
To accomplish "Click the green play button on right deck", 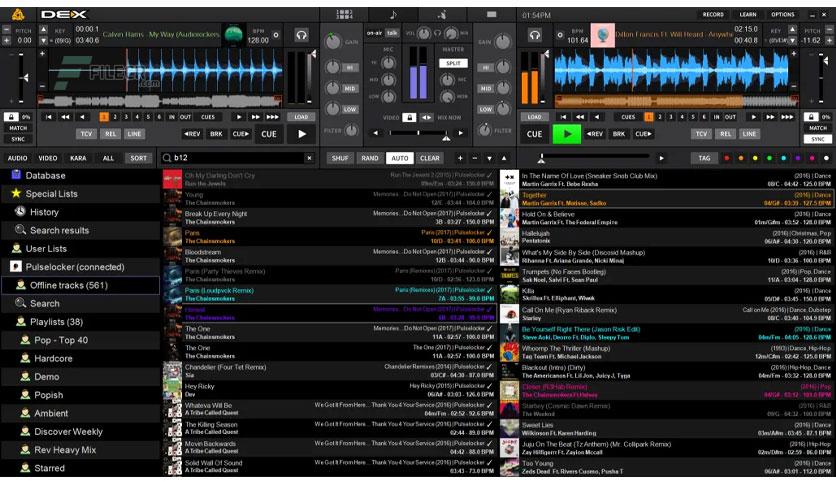I will [x=567, y=134].
